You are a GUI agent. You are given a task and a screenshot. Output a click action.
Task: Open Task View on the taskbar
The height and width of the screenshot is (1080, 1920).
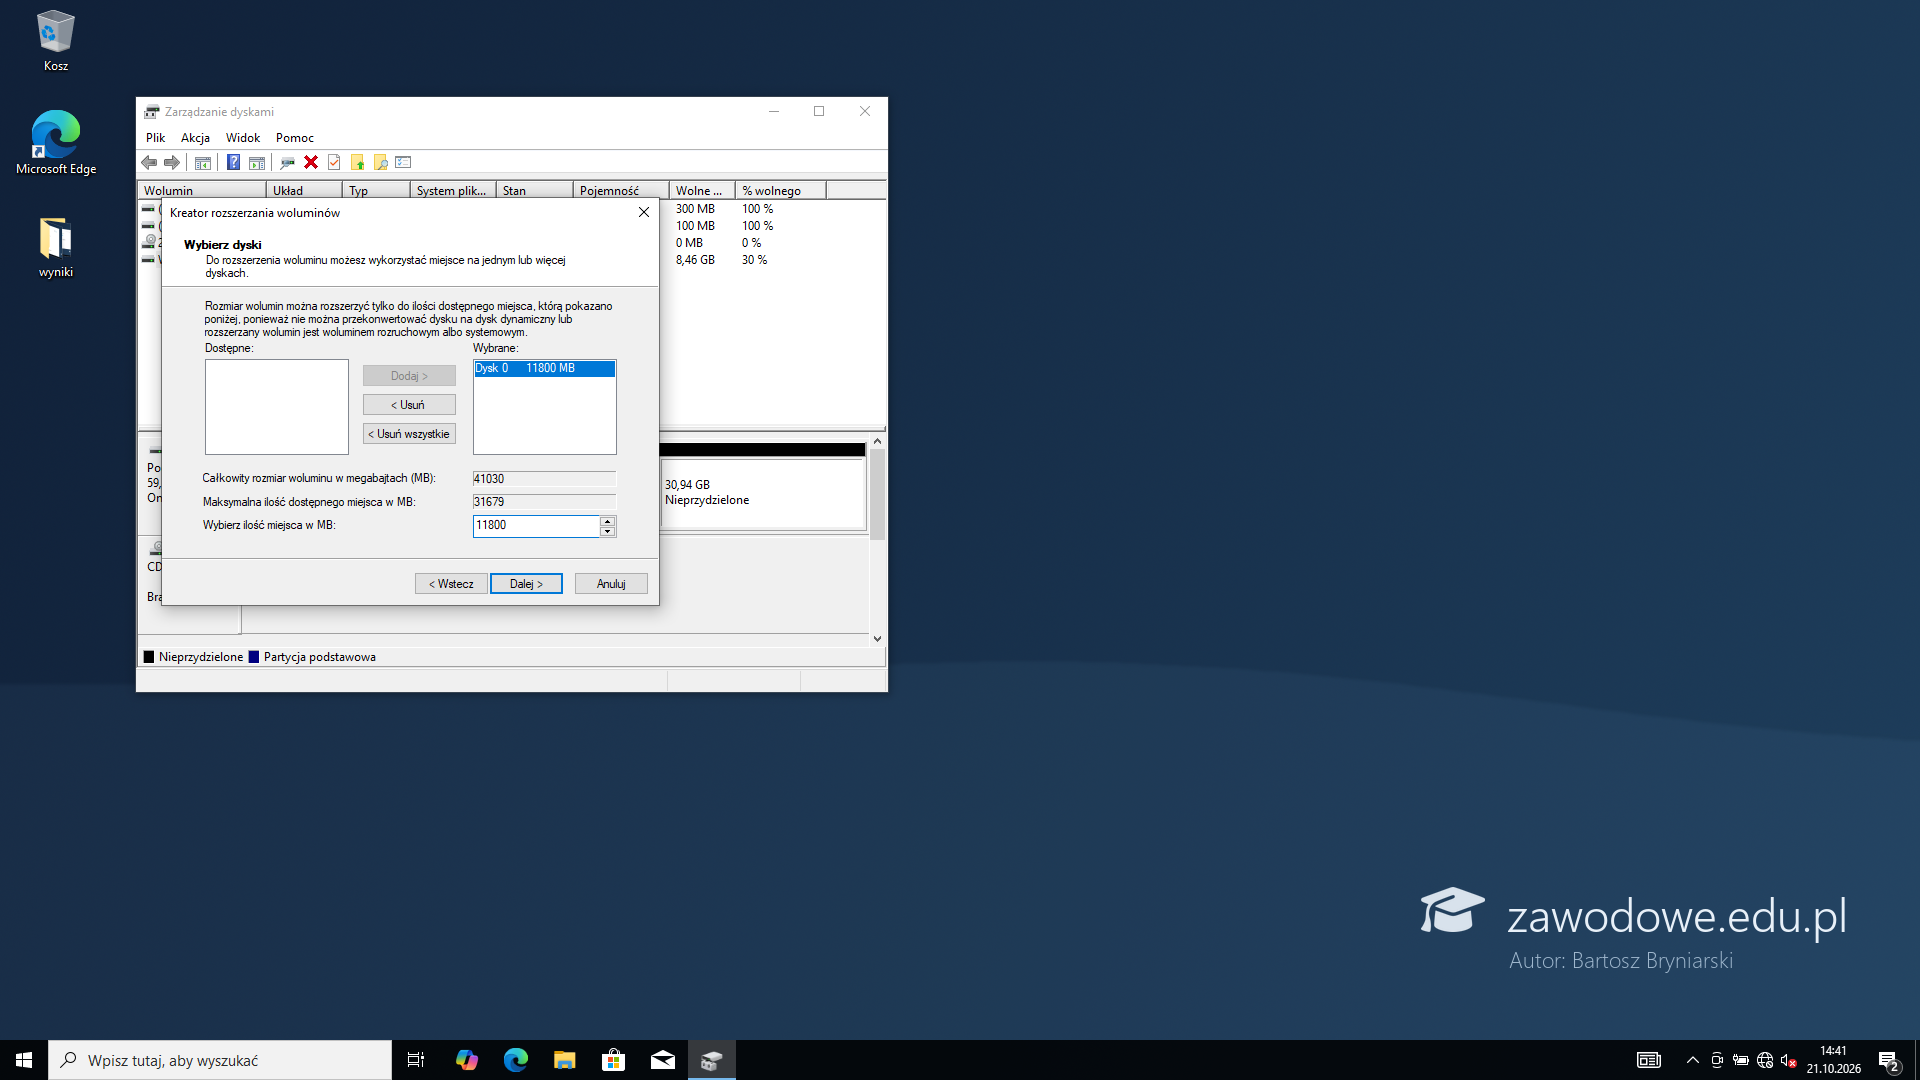point(416,1060)
